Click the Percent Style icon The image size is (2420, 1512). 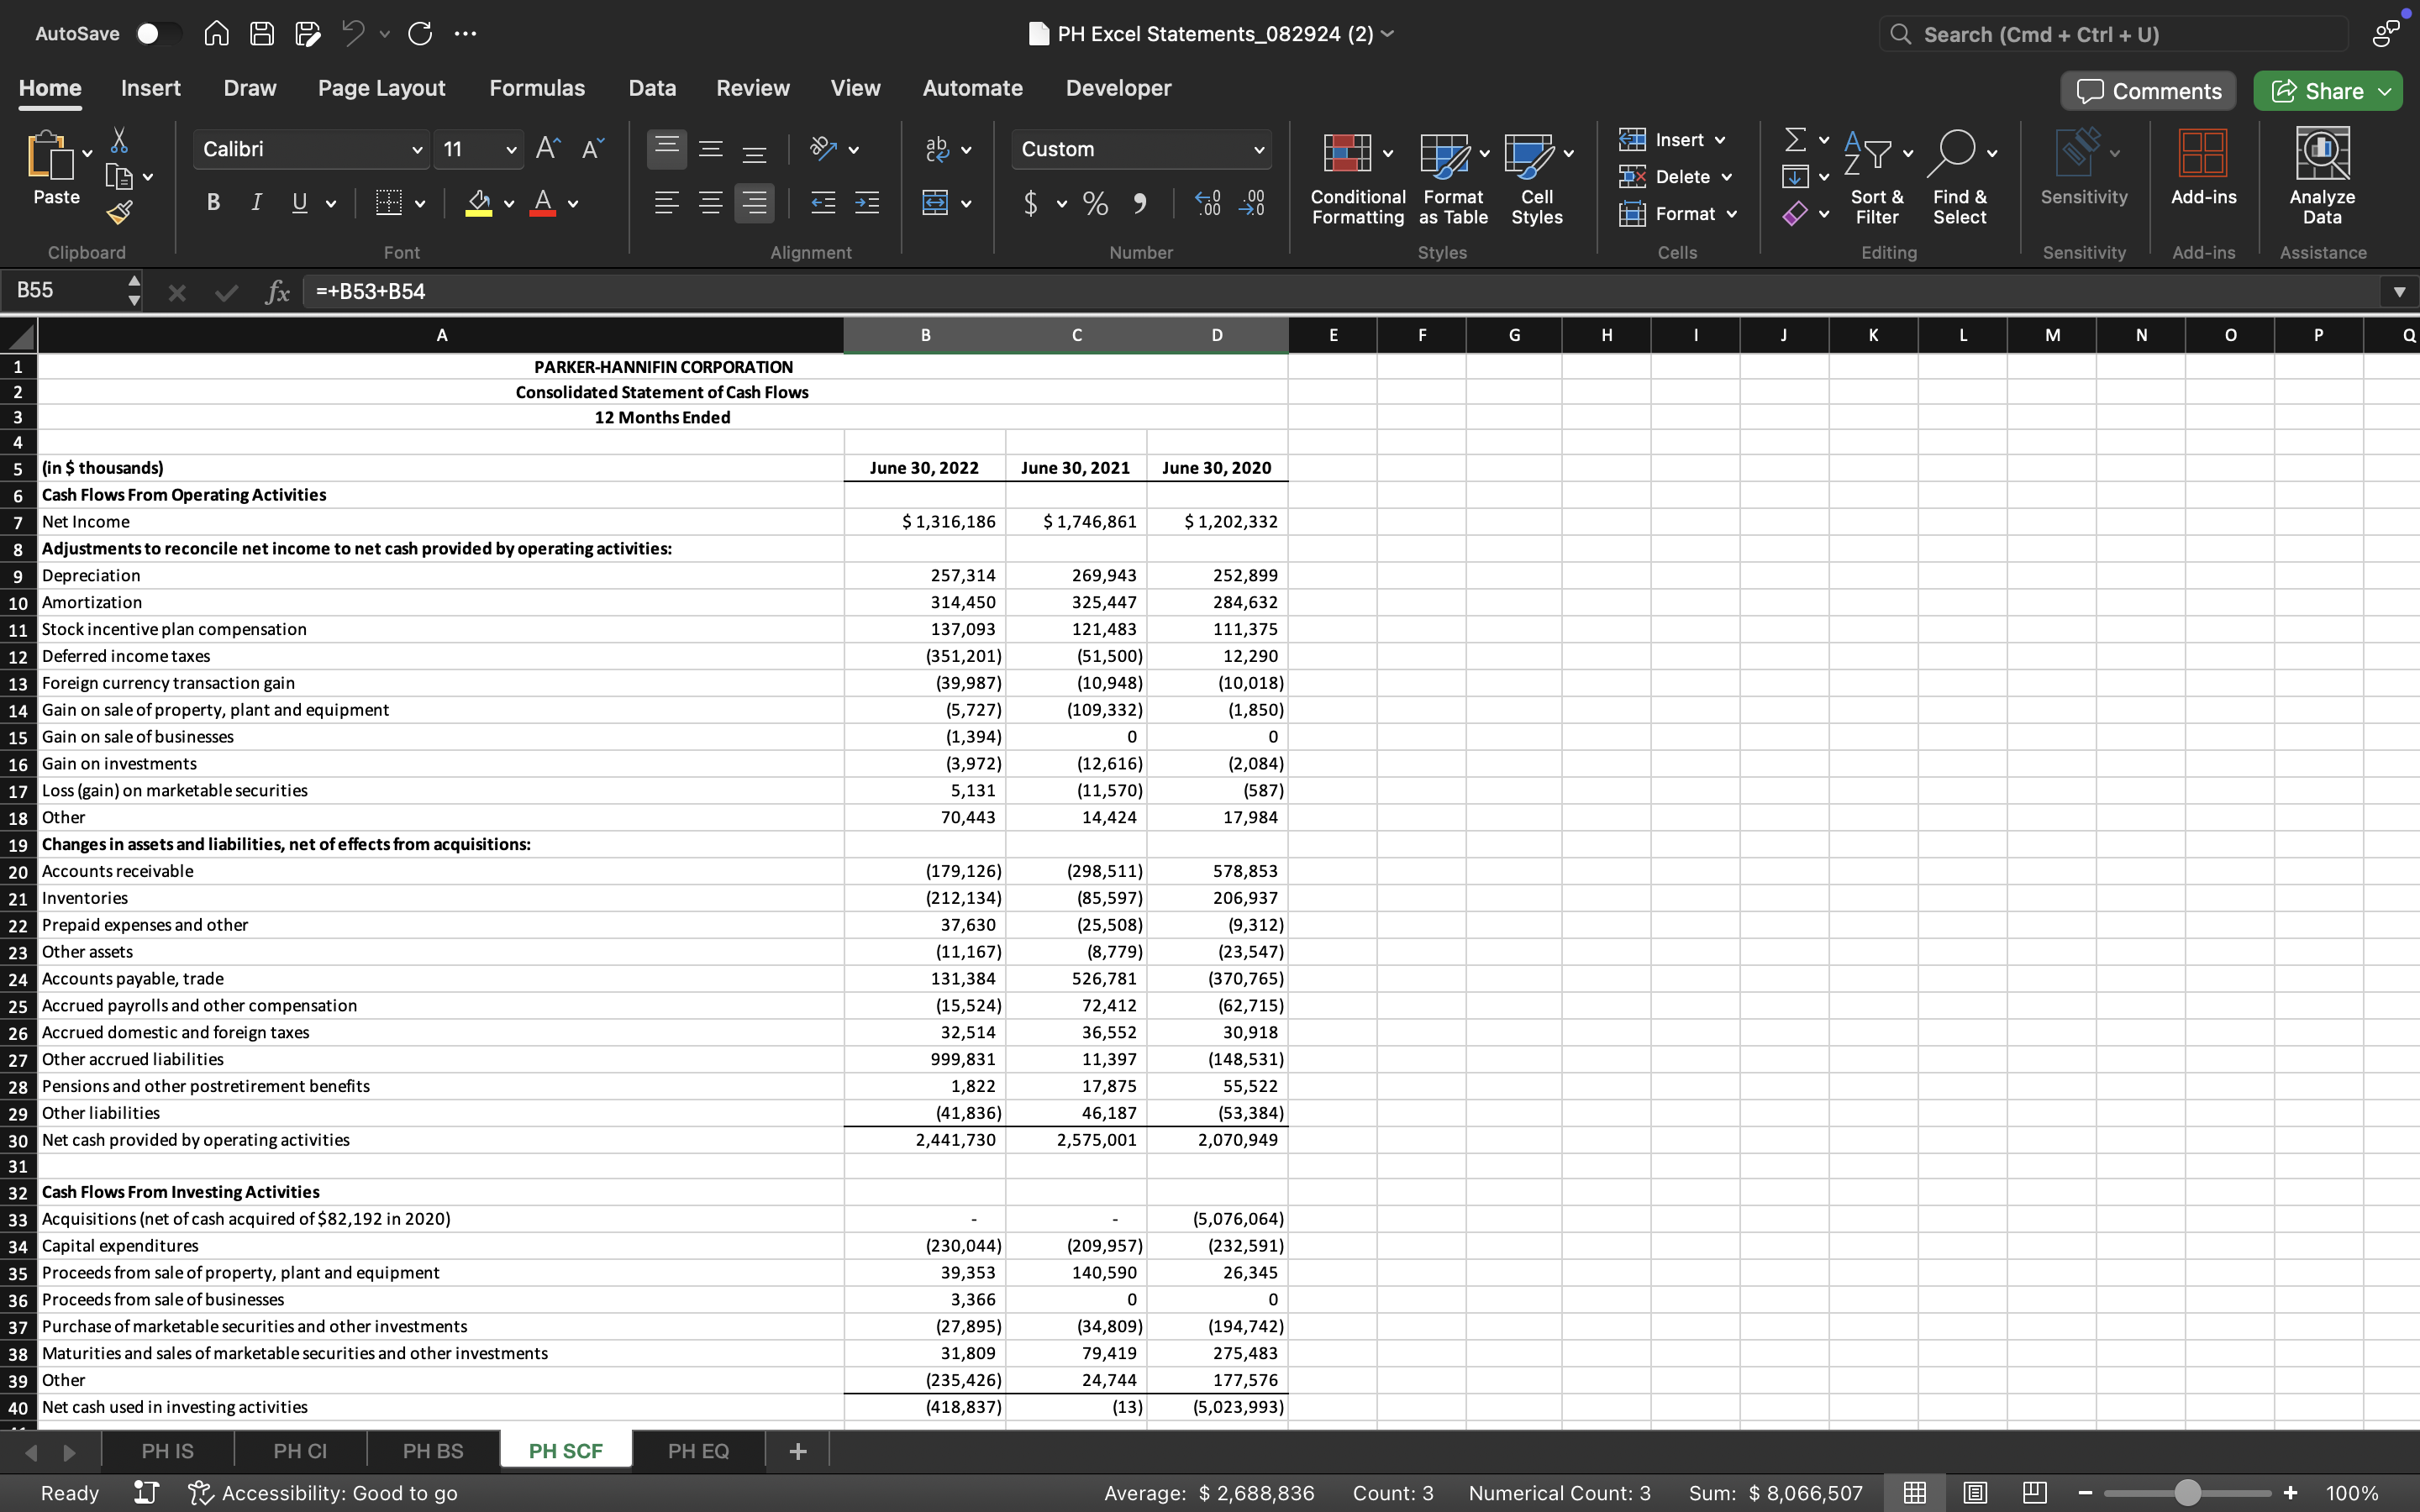click(1095, 204)
